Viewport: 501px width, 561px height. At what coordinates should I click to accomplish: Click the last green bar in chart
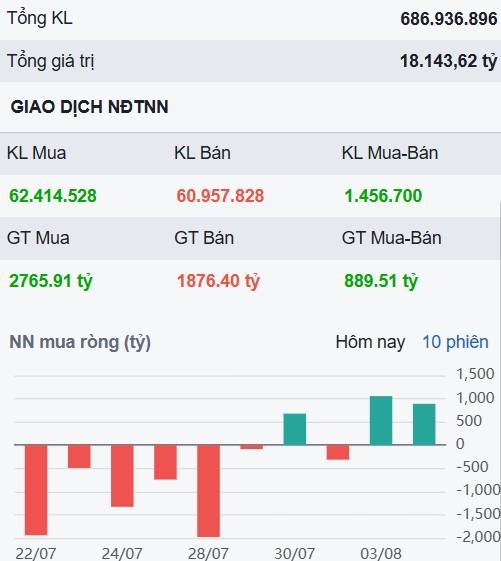pos(424,424)
